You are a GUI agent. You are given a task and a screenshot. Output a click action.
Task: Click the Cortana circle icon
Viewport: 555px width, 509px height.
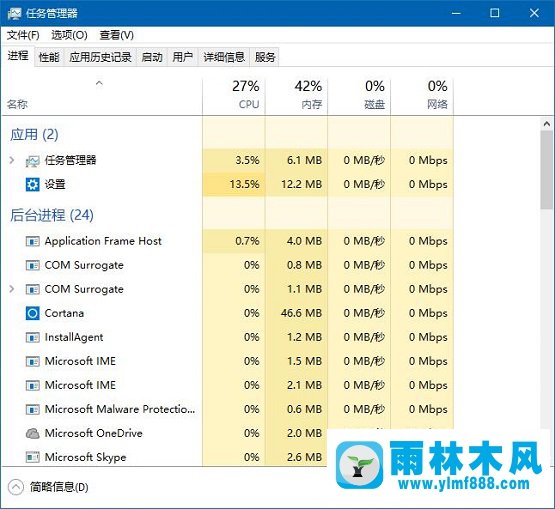pos(33,313)
